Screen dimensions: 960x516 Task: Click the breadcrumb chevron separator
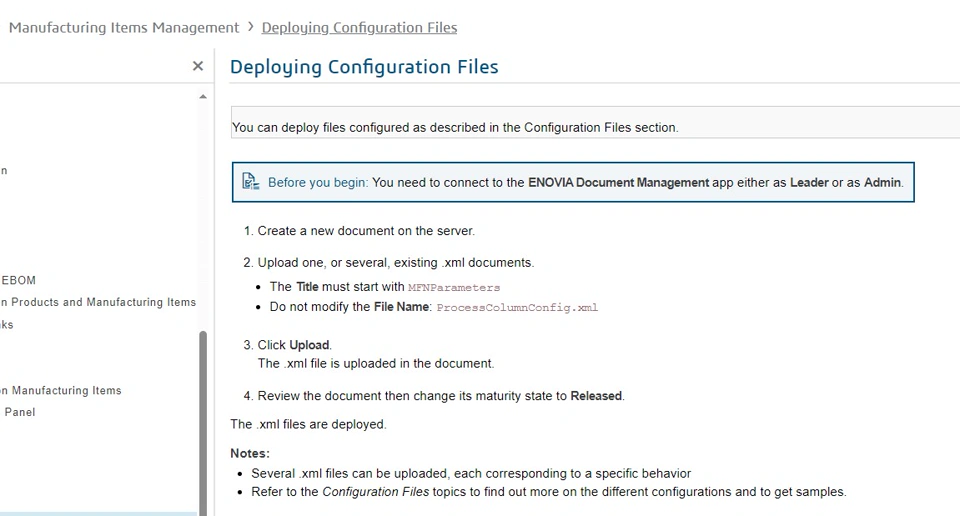[x=250, y=27]
